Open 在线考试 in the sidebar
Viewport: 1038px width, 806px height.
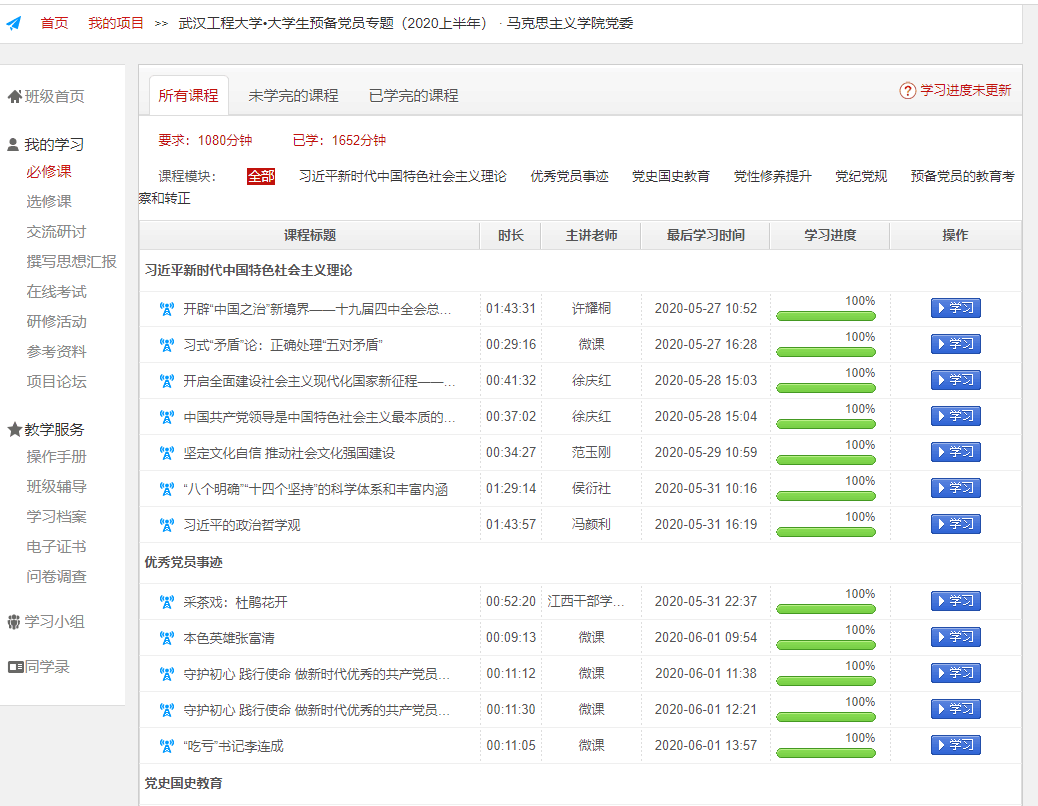click(56, 292)
